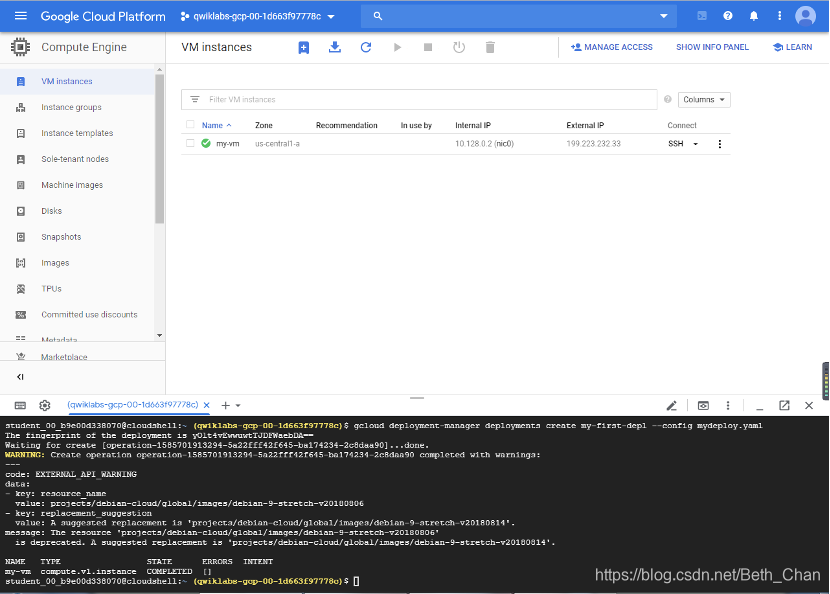Click the filter list icon
Viewport: 830px width, 594px height.
tap(195, 100)
